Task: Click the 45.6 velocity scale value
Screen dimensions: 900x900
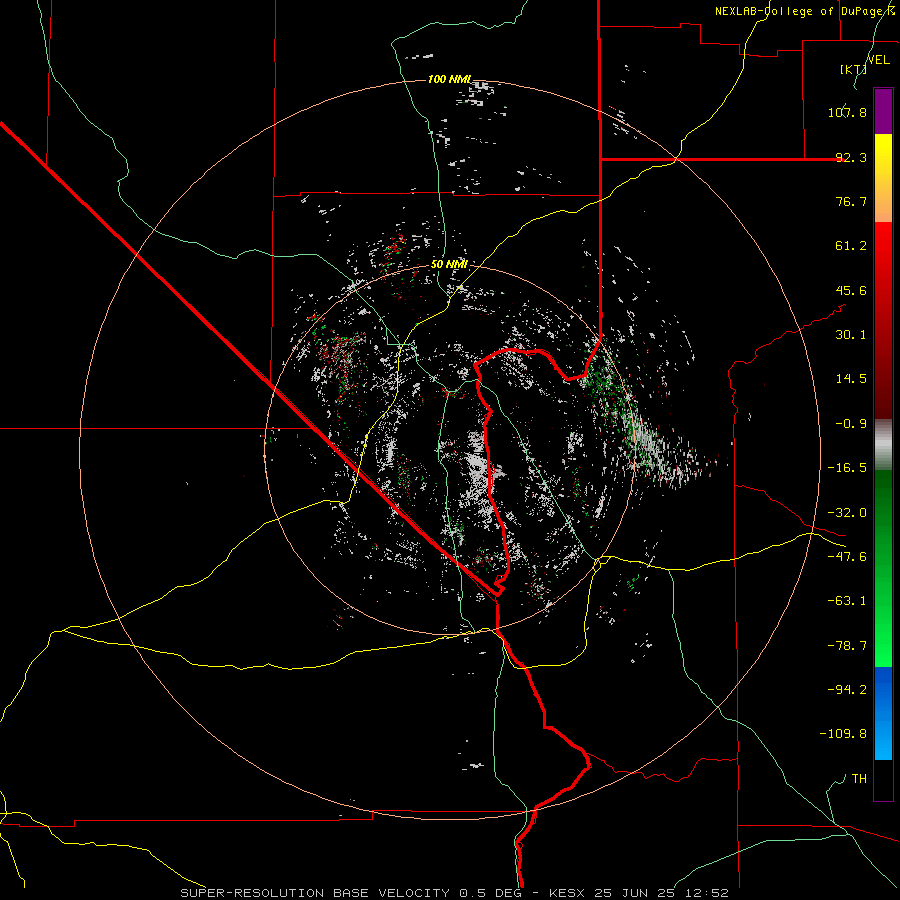Action: 851,290
